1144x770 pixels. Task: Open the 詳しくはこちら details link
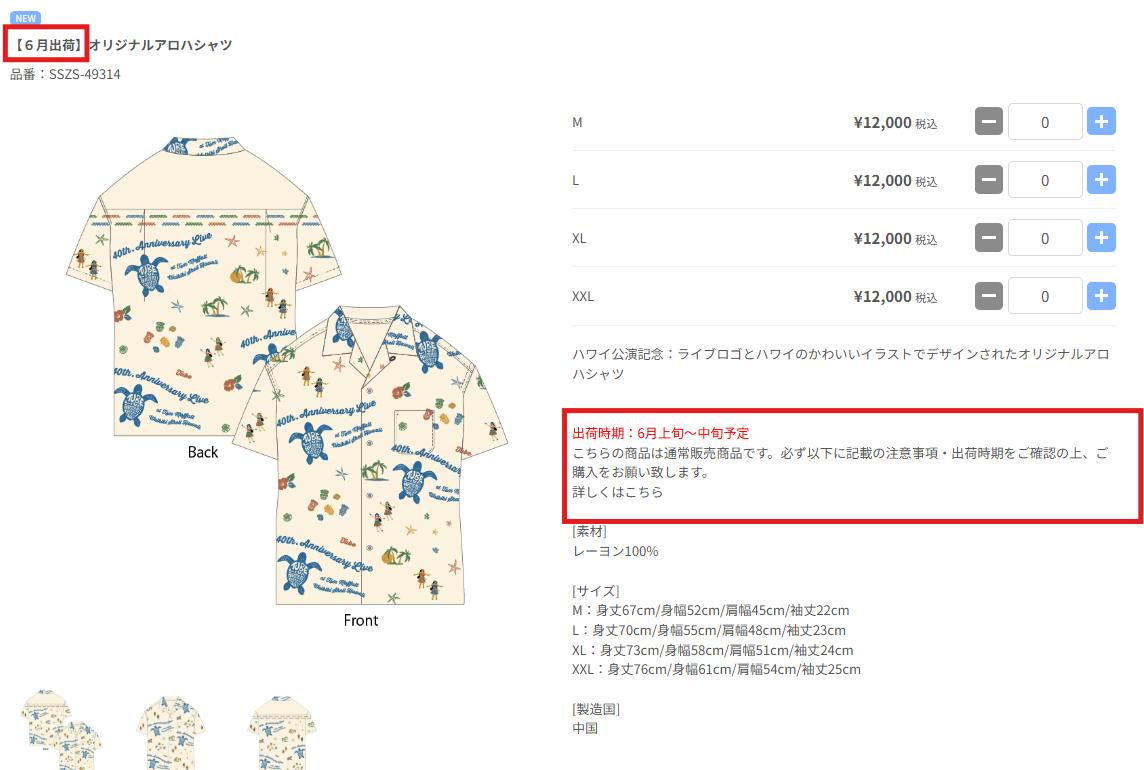[x=617, y=492]
